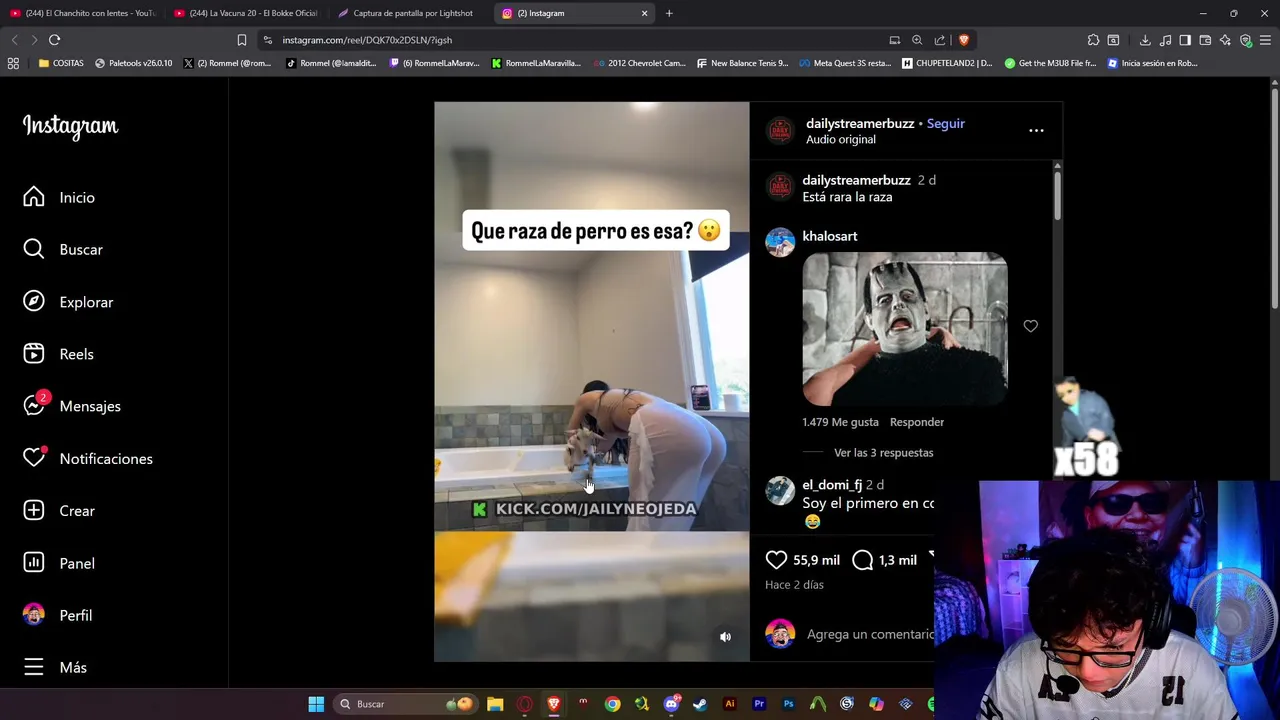The image size is (1280, 720).
Task: Mute or unmute the reel audio
Action: pos(726,637)
